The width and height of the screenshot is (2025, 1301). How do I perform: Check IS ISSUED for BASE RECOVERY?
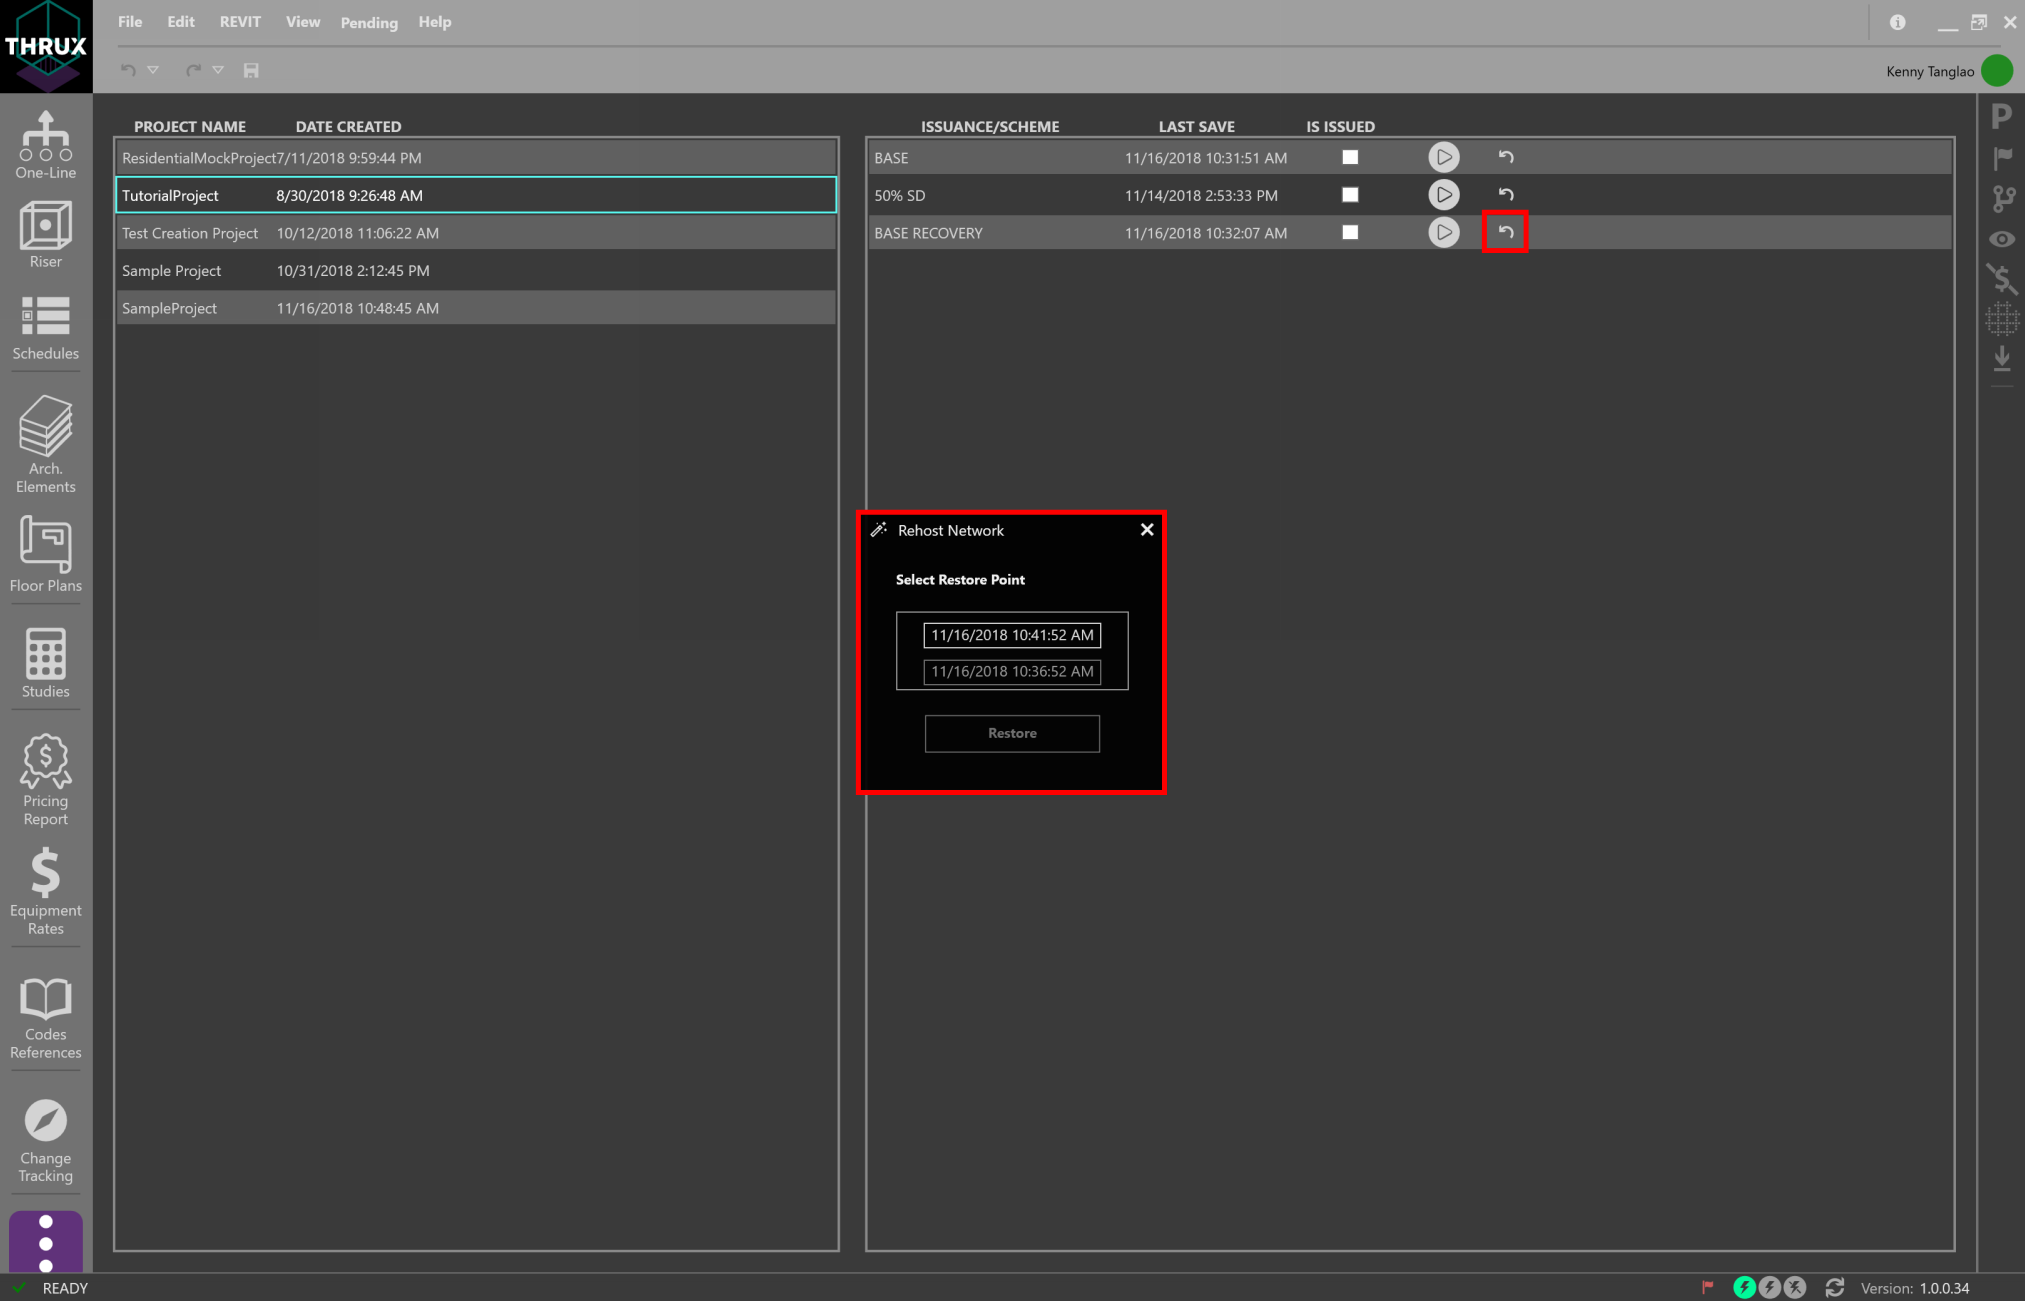(1350, 232)
